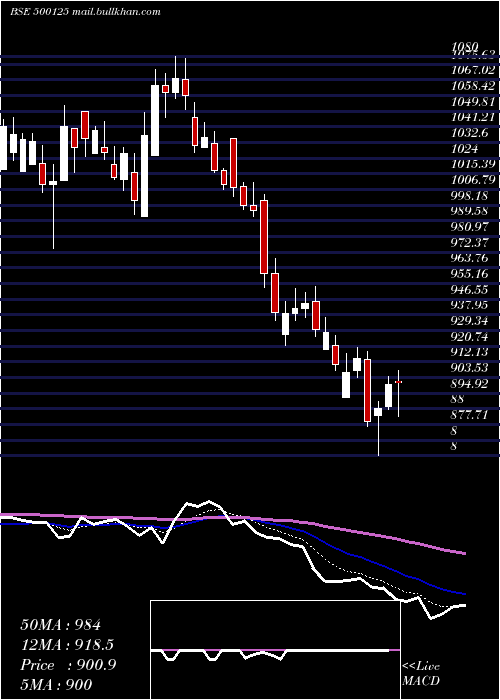The height and width of the screenshot is (700, 500).
Task: Click inside the Live MACD histogram box
Action: click(x=275, y=650)
